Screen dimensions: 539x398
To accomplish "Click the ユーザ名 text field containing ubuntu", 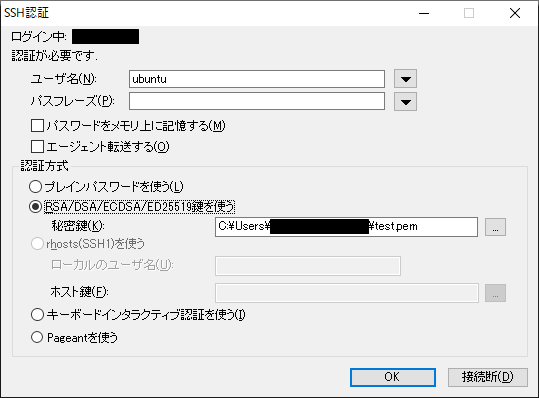I will pyautogui.click(x=257, y=79).
